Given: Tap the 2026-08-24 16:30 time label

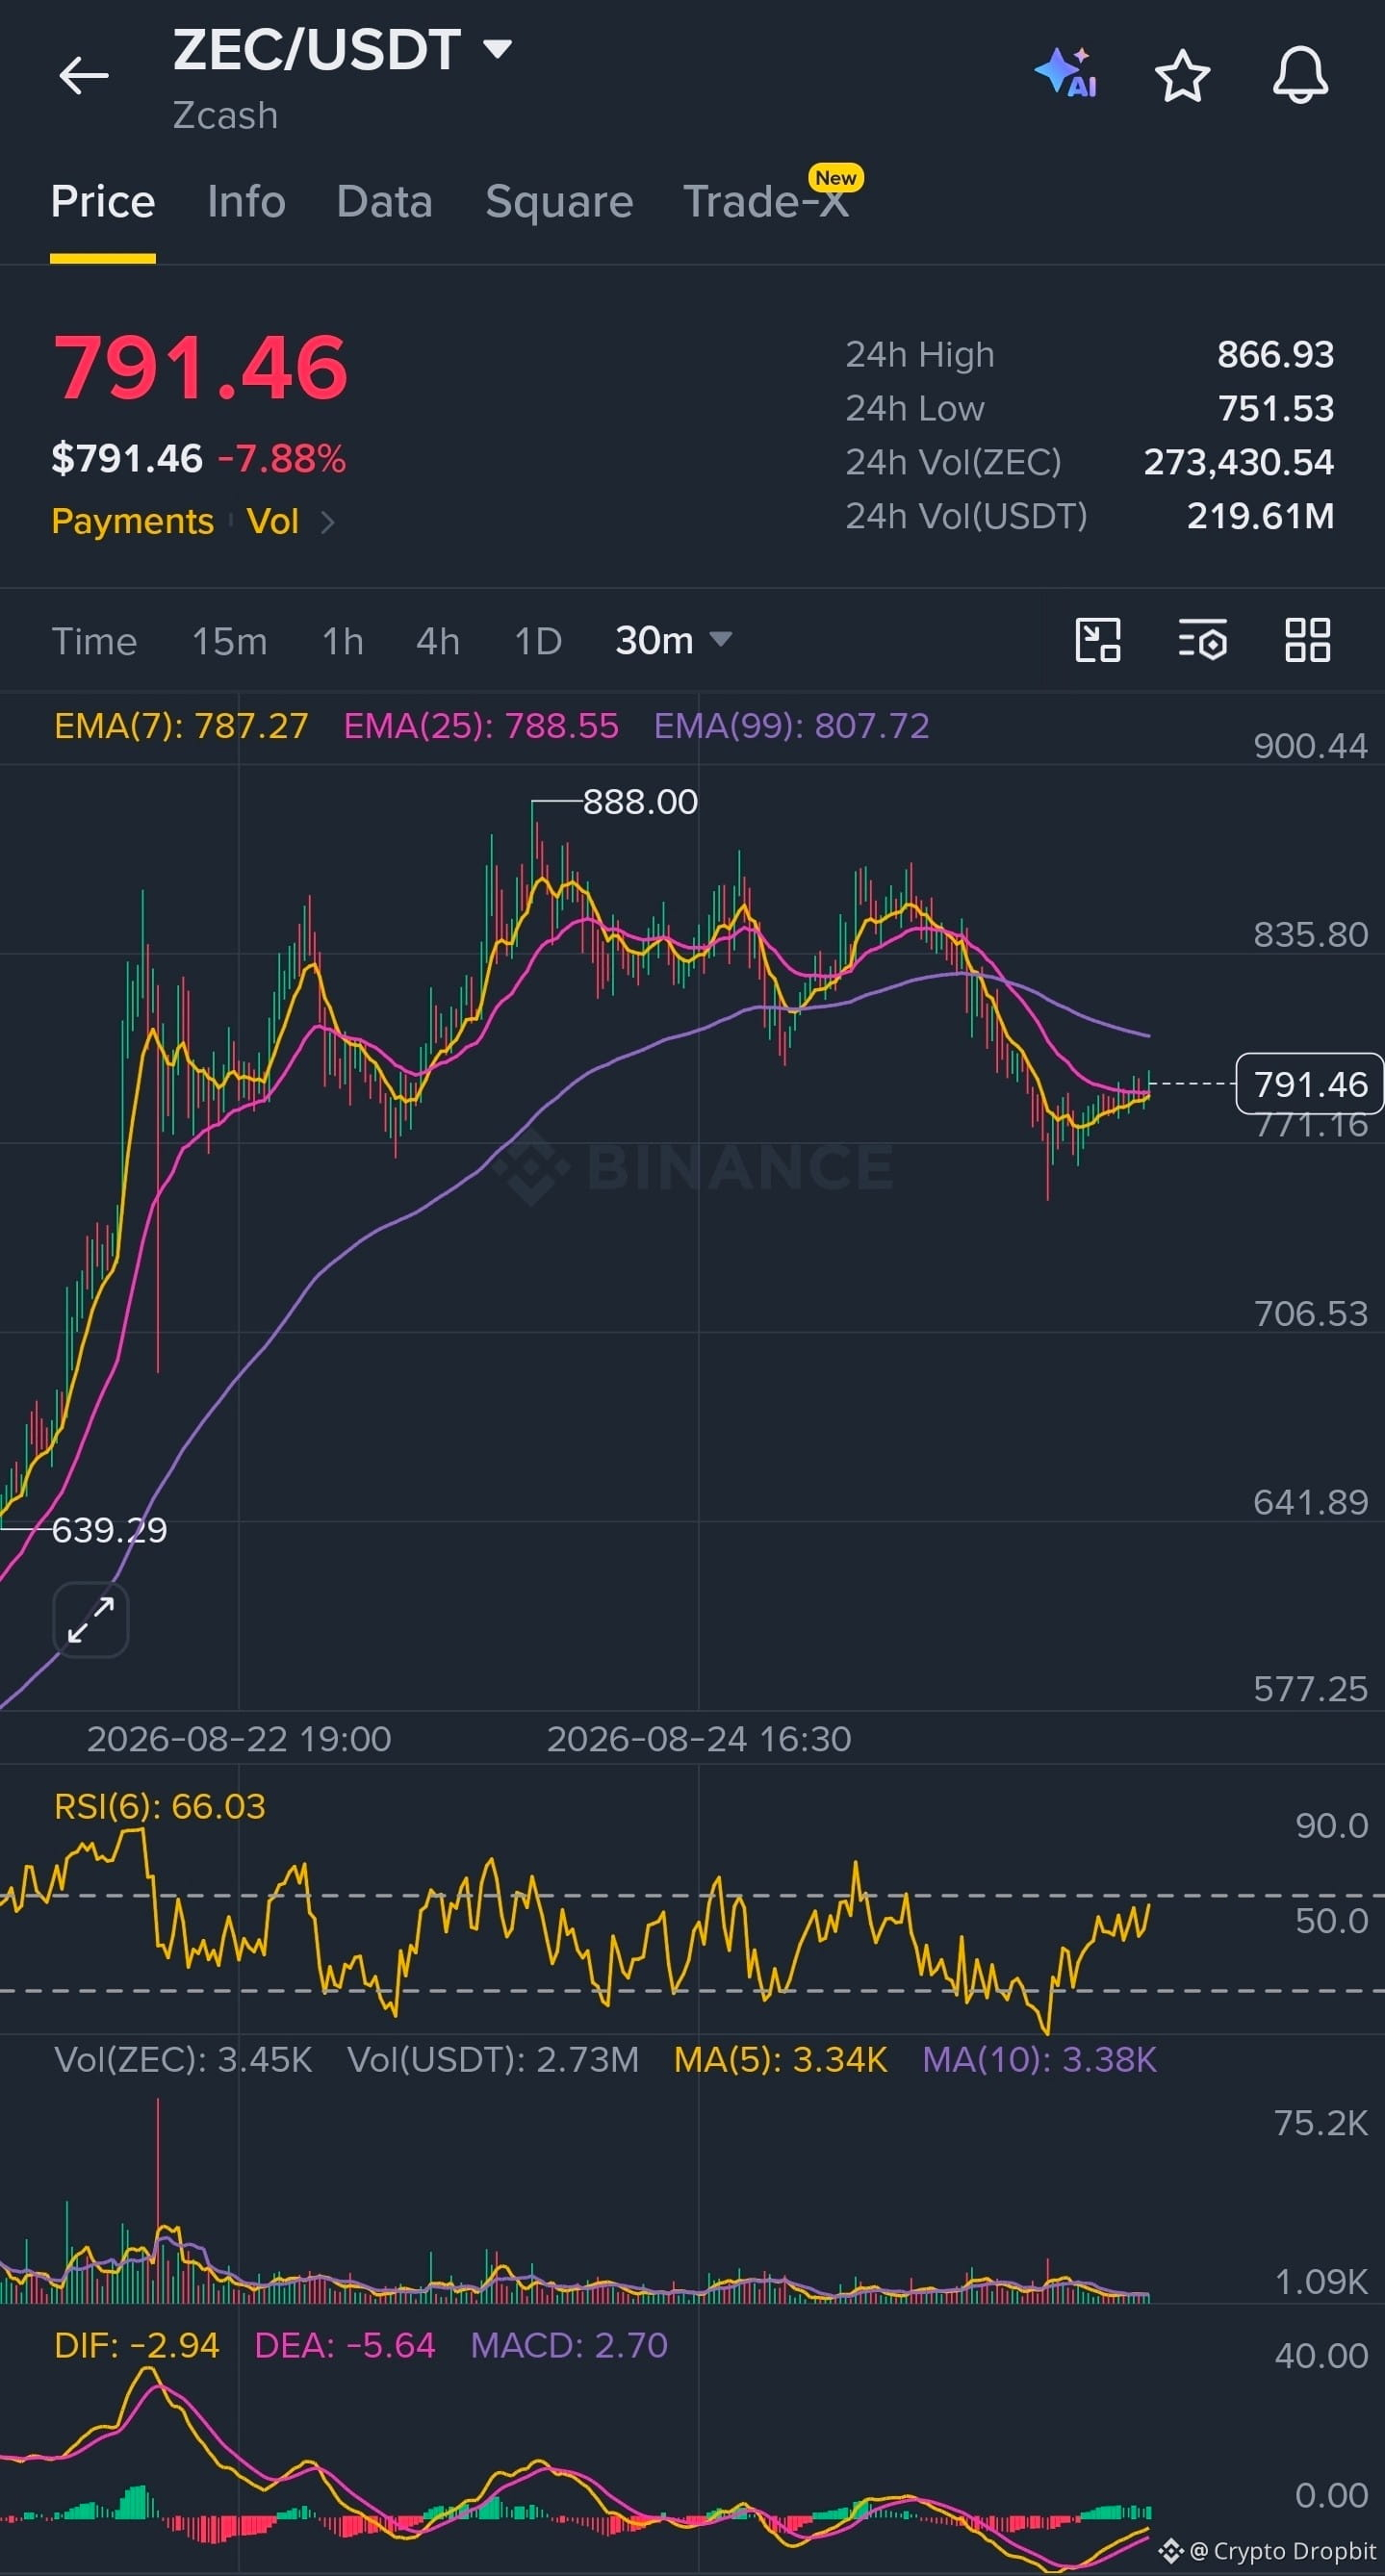Looking at the screenshot, I should 699,1739.
